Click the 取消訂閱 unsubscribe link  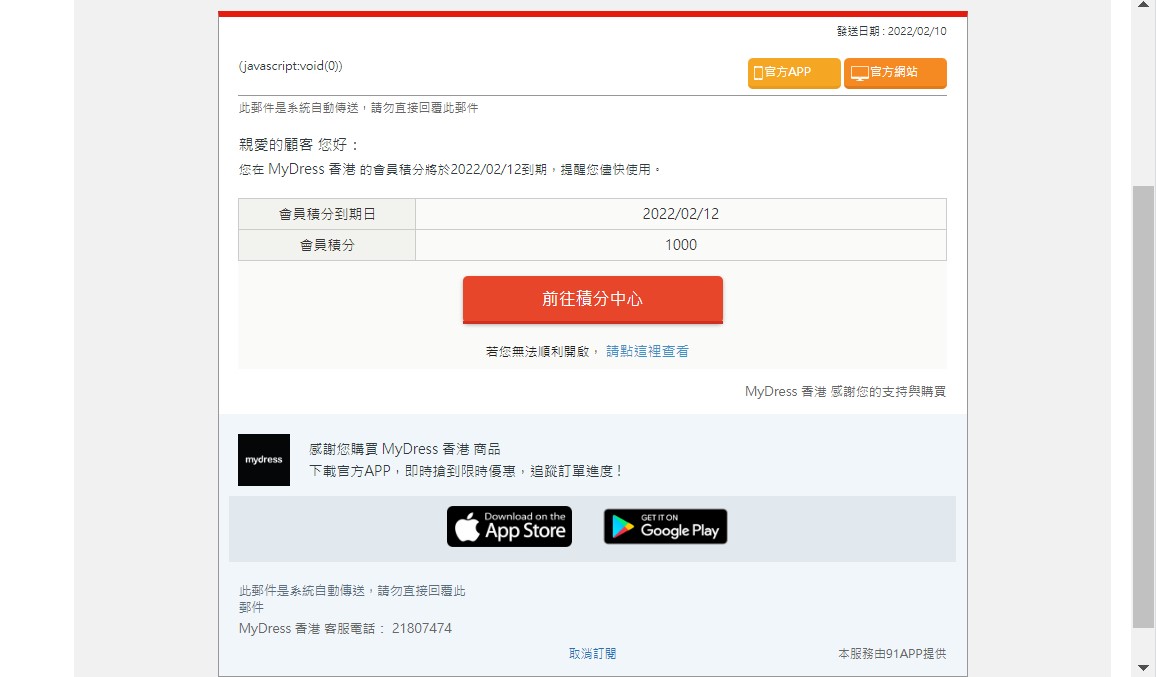pos(593,653)
